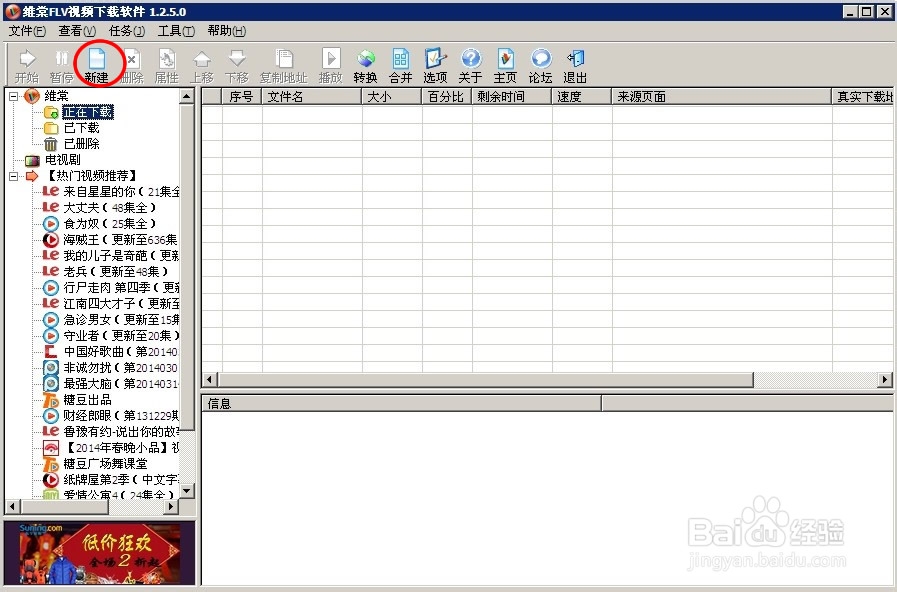Click the 退出 exit button
897x592 pixels.
(x=574, y=62)
